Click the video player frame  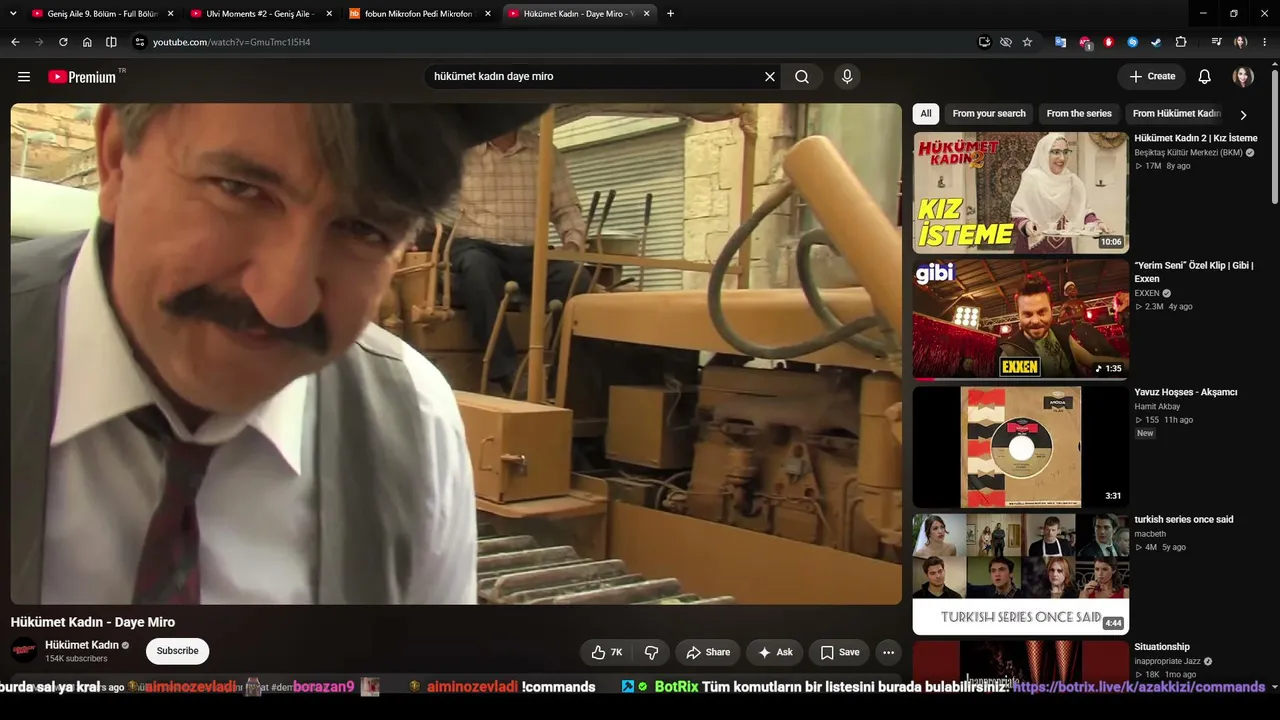tap(456, 354)
